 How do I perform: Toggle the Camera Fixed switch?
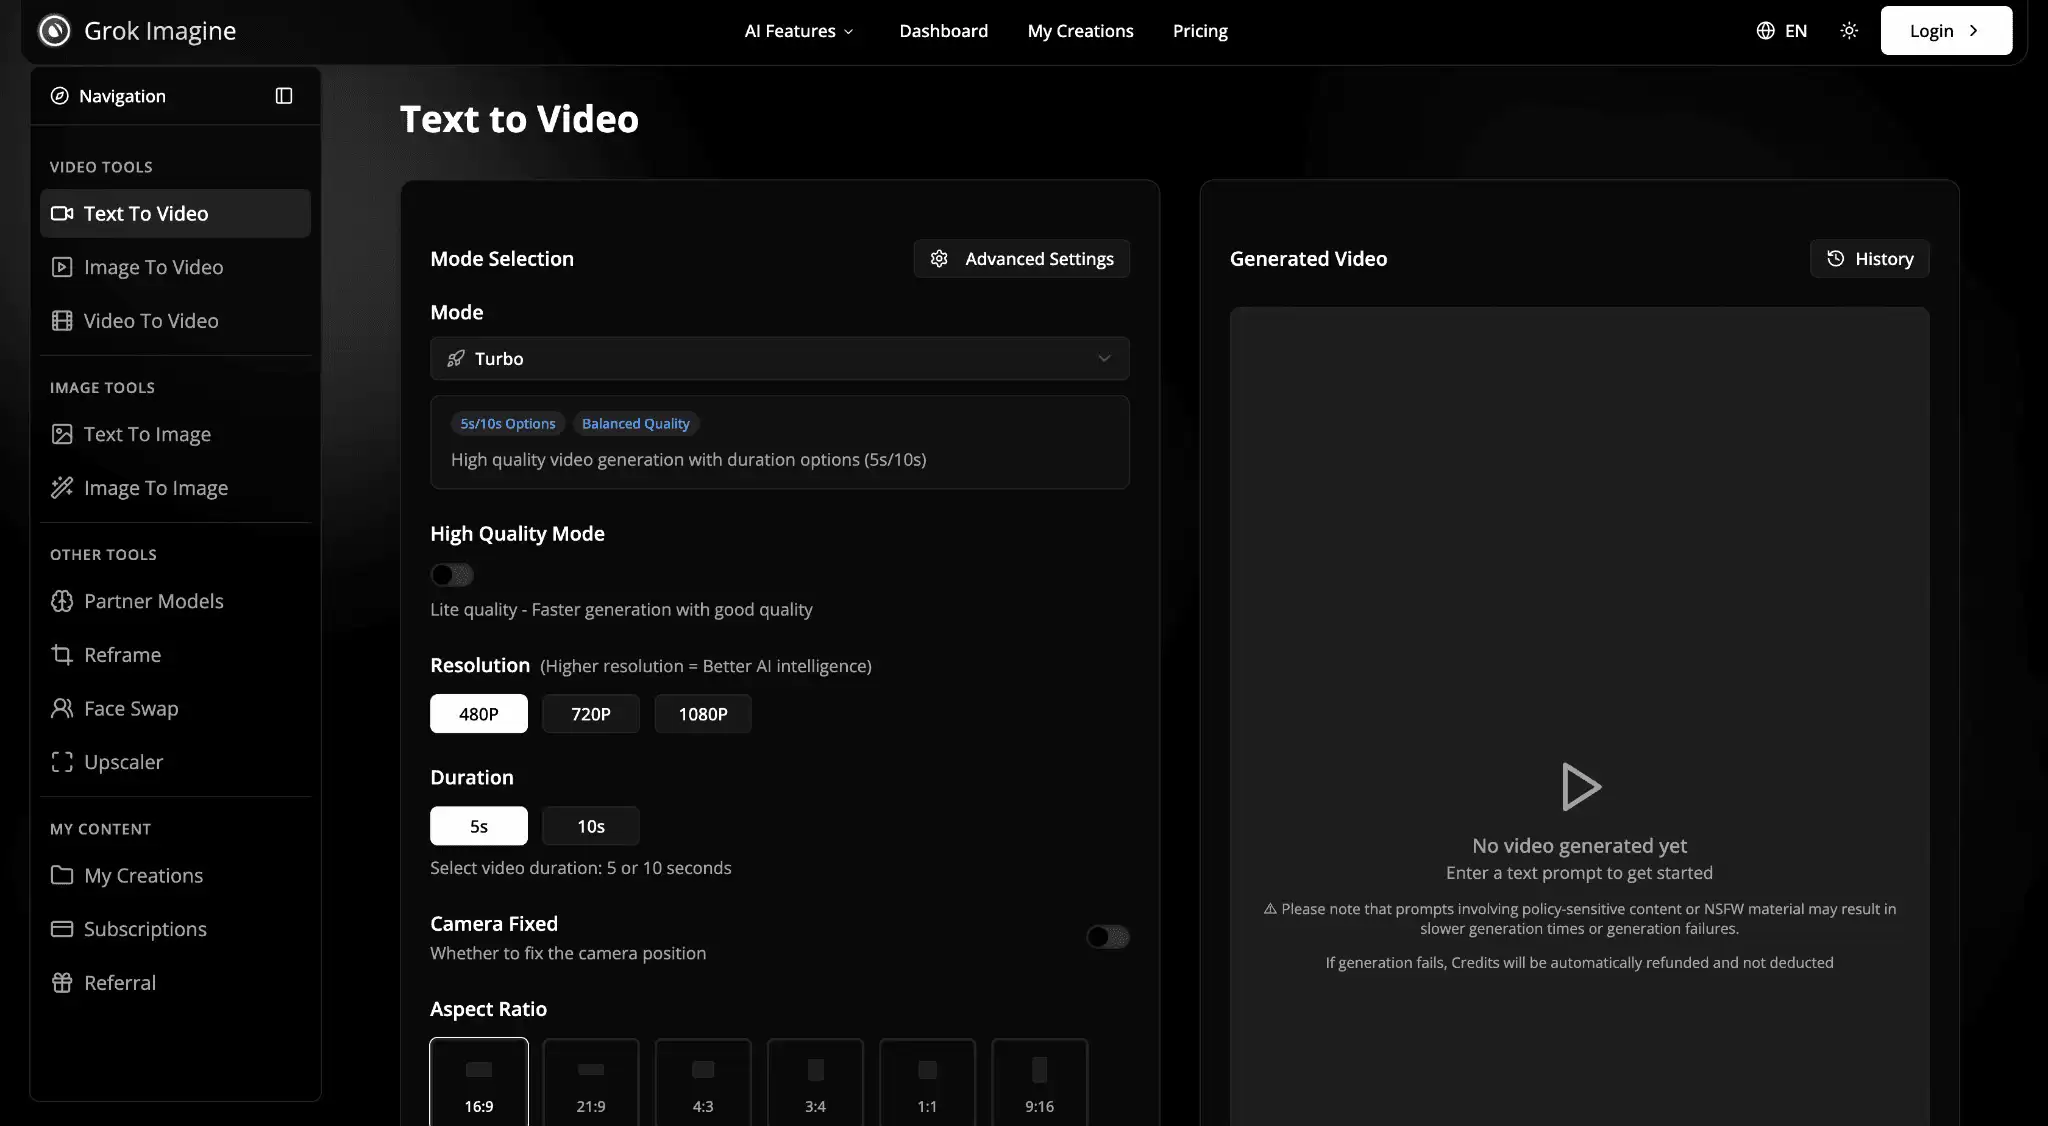tap(1107, 937)
